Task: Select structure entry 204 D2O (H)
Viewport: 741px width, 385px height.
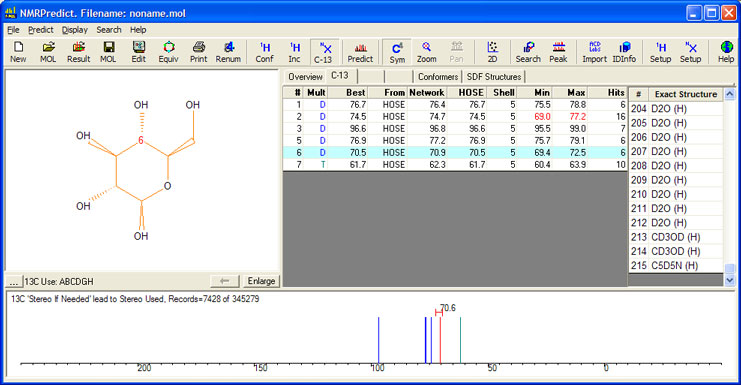Action: [x=676, y=109]
